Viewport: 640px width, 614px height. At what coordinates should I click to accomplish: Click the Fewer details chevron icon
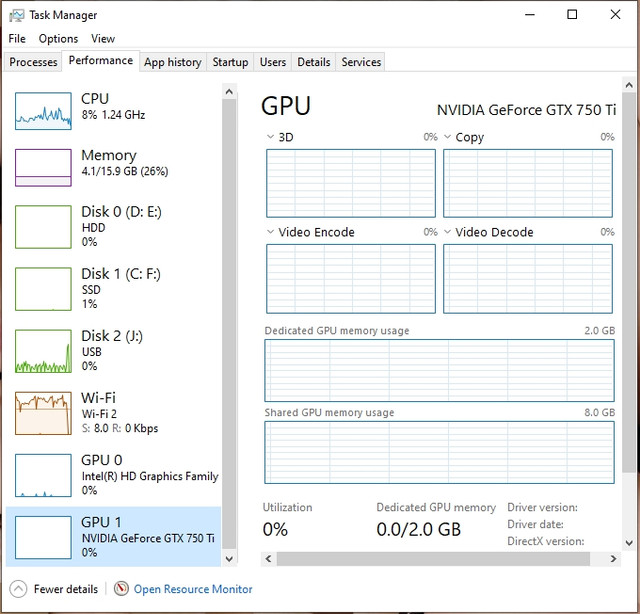18,589
